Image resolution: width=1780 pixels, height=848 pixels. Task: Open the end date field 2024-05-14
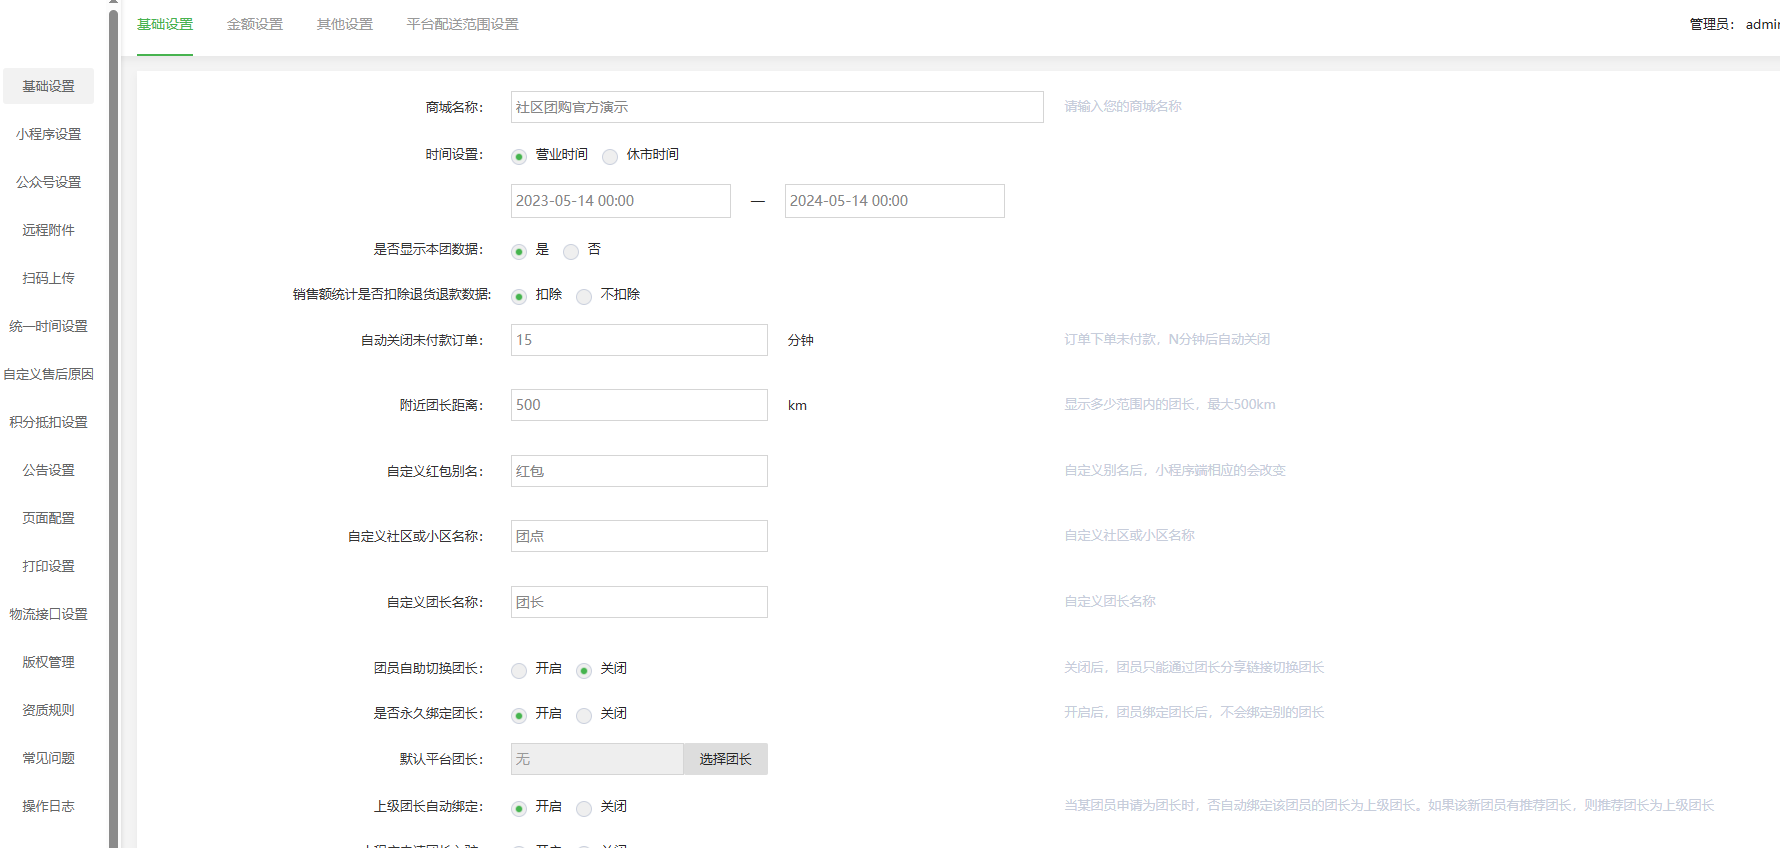tap(894, 201)
